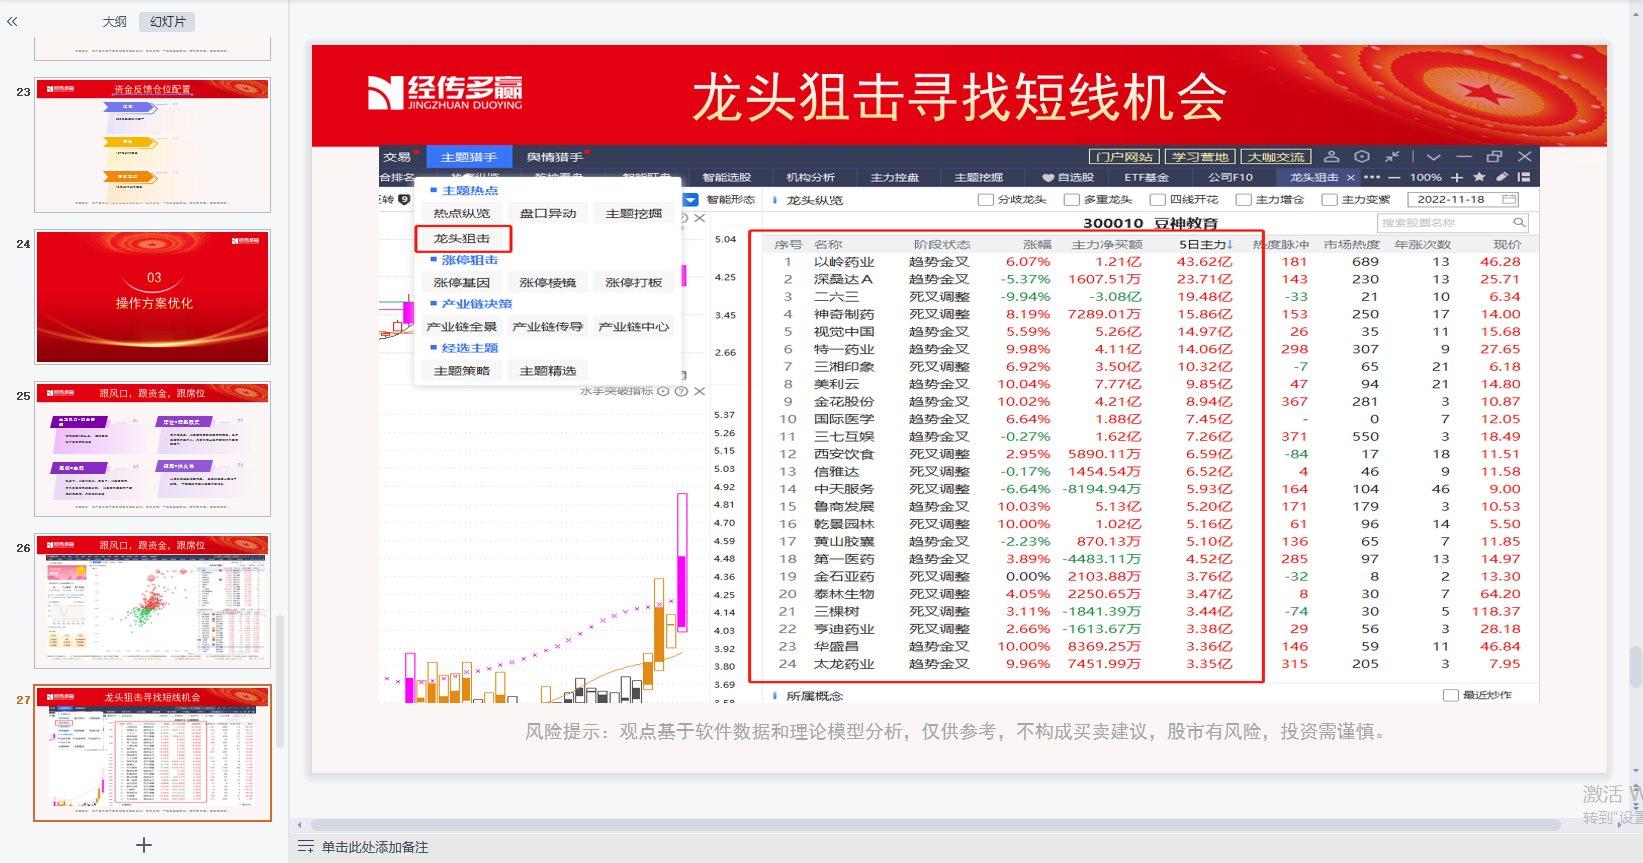Open the gear settings icon next to 水手突破指标

click(663, 391)
